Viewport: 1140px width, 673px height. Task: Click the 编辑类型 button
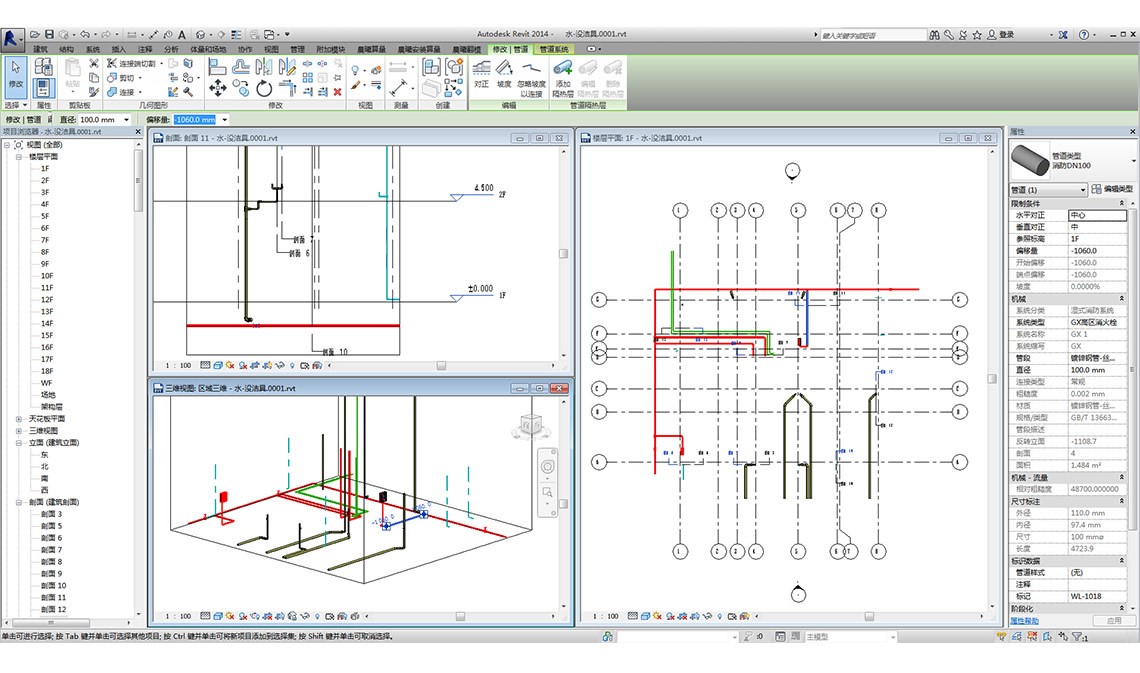[x=1111, y=189]
